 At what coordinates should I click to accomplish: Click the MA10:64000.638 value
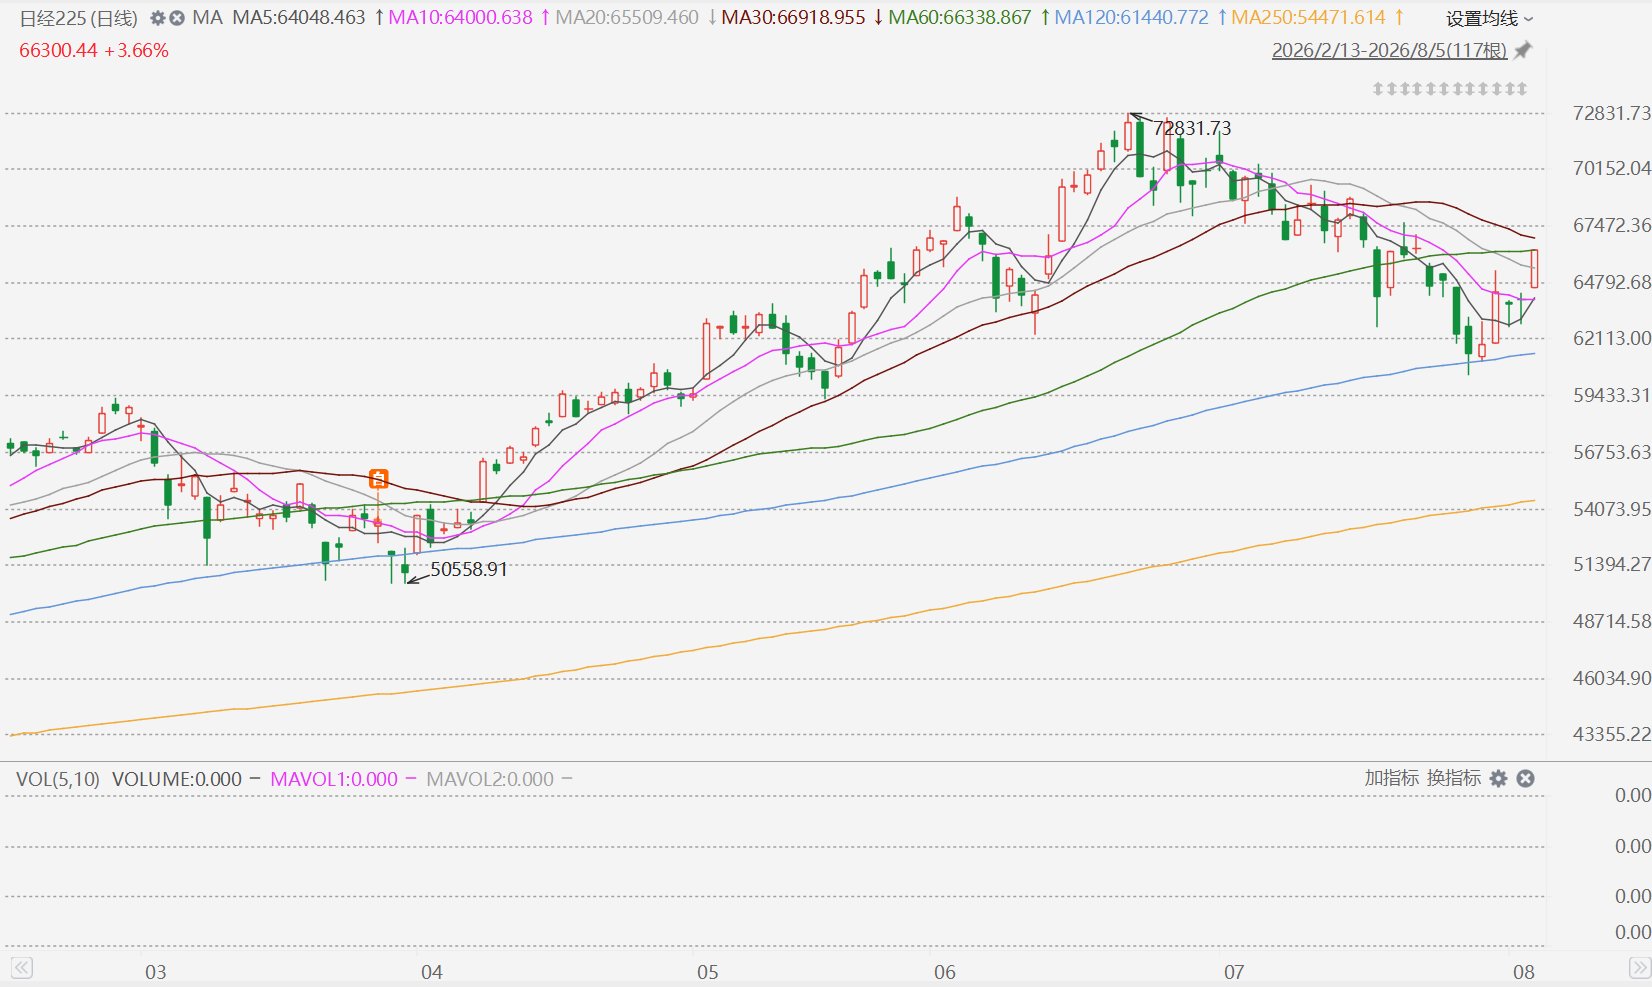click(x=460, y=18)
